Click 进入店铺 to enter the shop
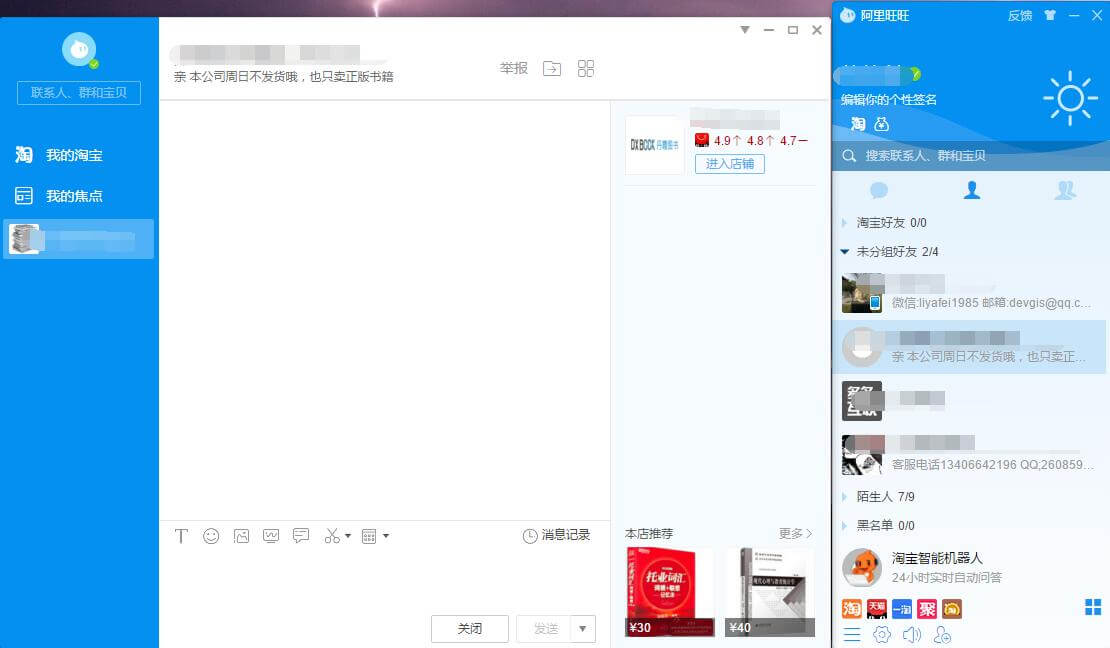The image size is (1110, 648). pyautogui.click(x=730, y=164)
